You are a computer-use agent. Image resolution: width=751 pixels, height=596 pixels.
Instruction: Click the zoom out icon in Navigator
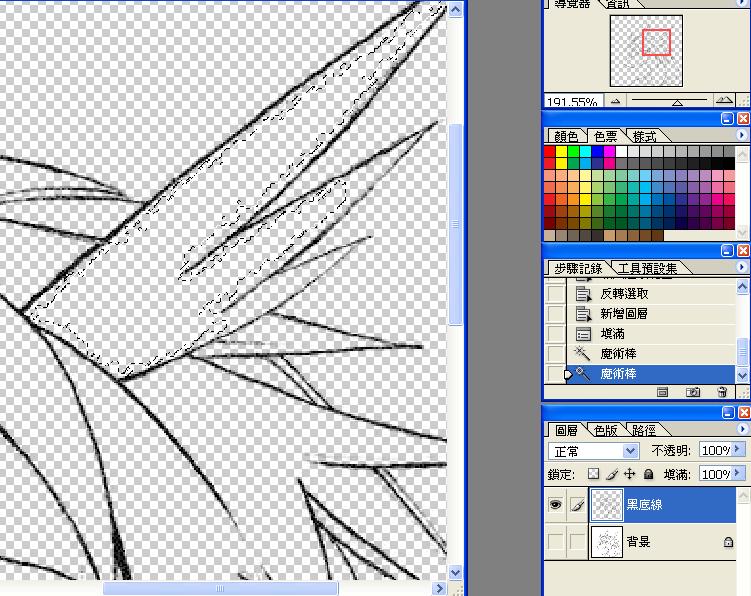[x=614, y=101]
